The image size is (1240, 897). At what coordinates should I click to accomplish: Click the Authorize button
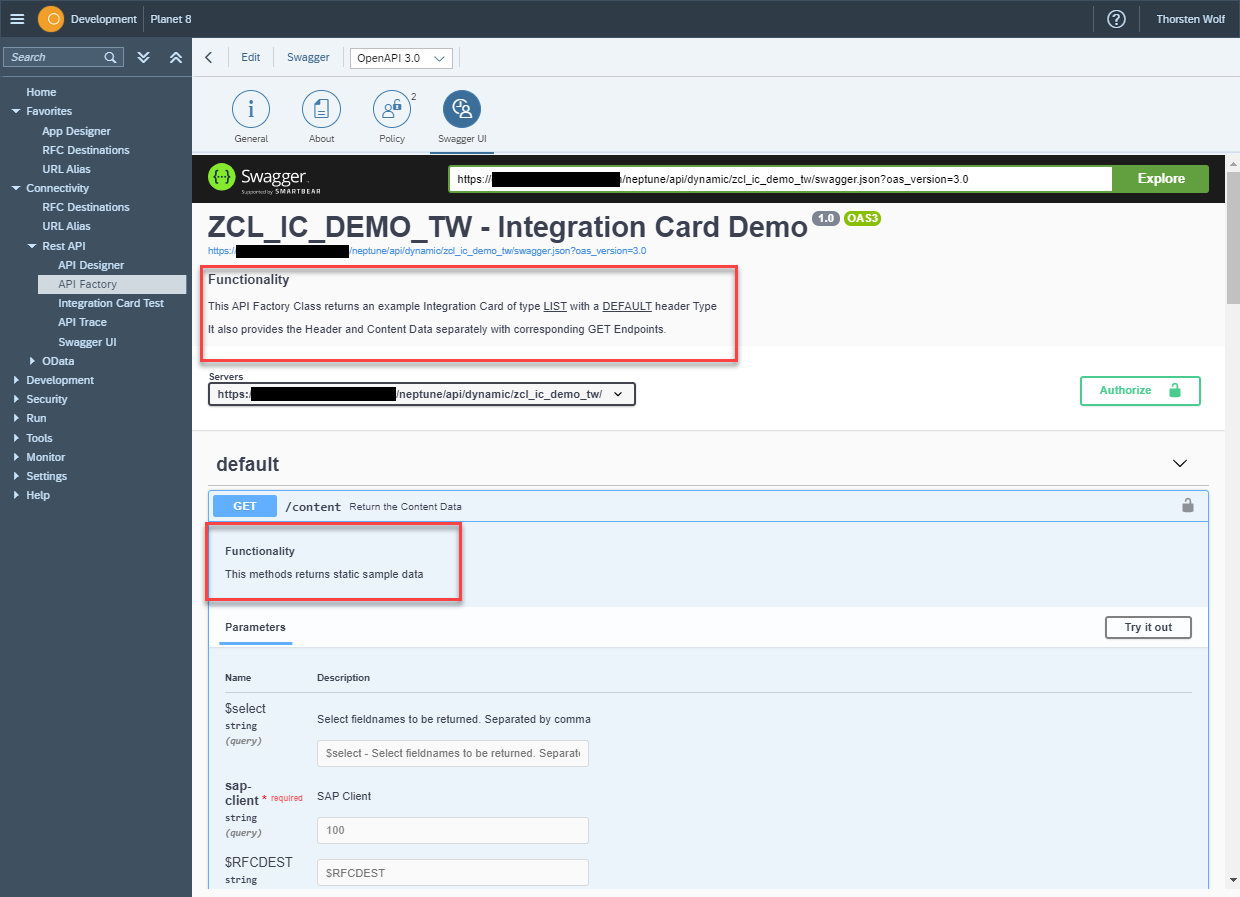coord(1139,391)
